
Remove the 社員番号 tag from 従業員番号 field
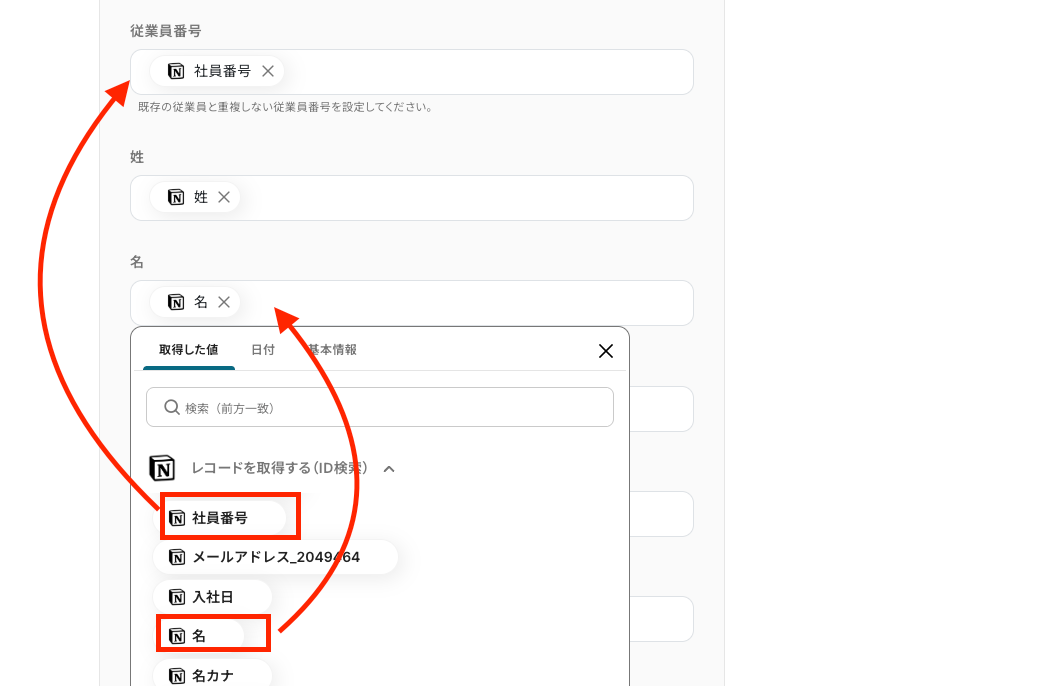(268, 71)
